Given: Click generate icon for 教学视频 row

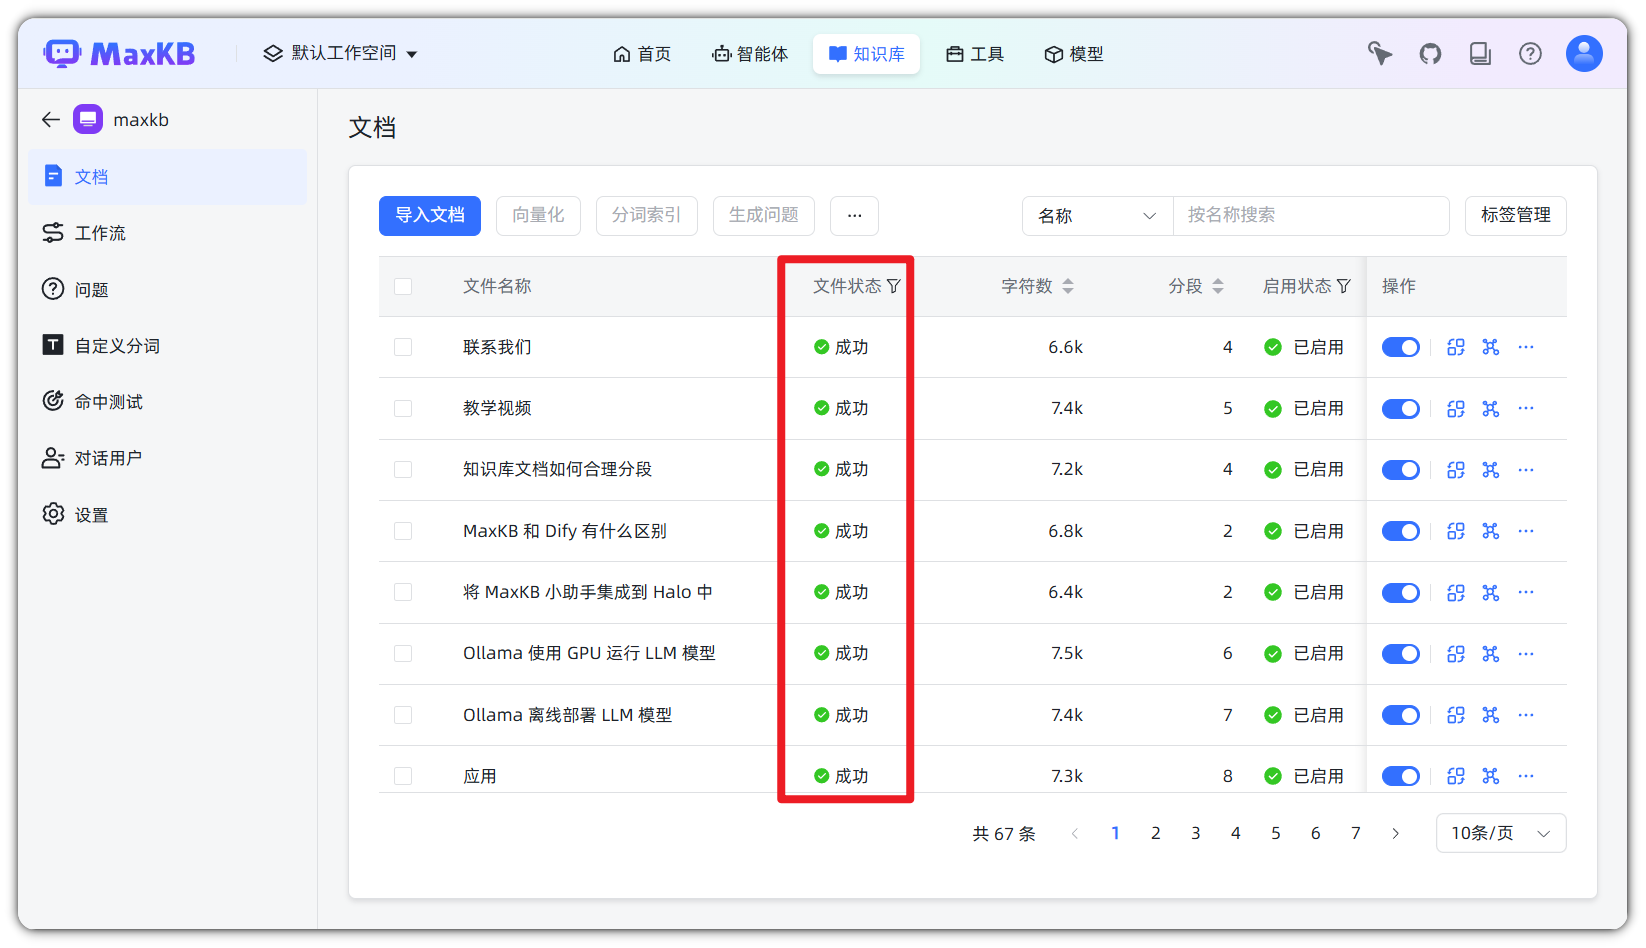Looking at the screenshot, I should tap(1491, 408).
